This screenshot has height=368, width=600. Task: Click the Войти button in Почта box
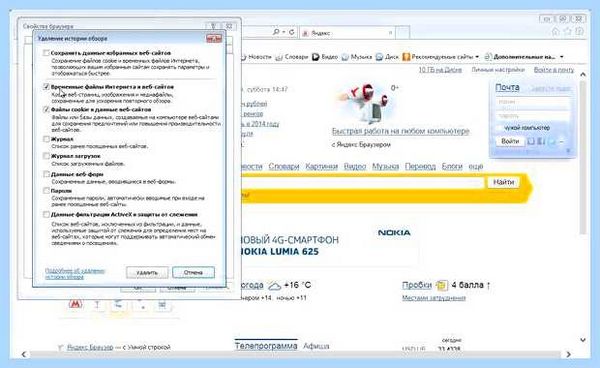(510, 141)
